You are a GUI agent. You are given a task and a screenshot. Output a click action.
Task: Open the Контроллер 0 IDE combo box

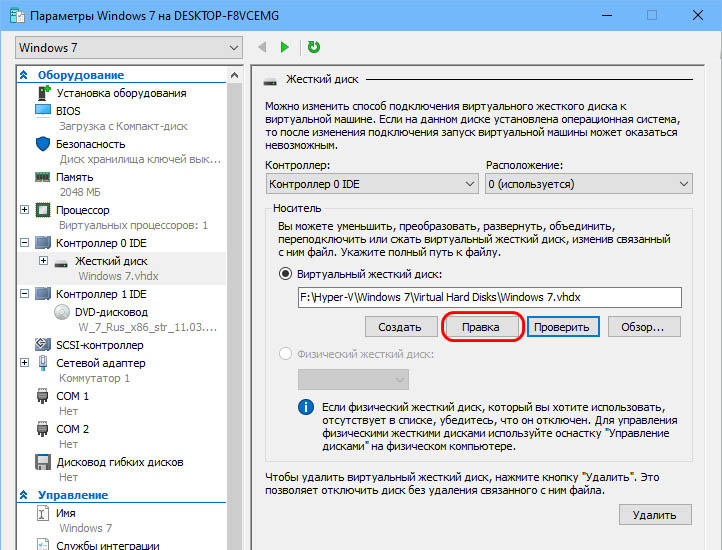pyautogui.click(x=372, y=184)
